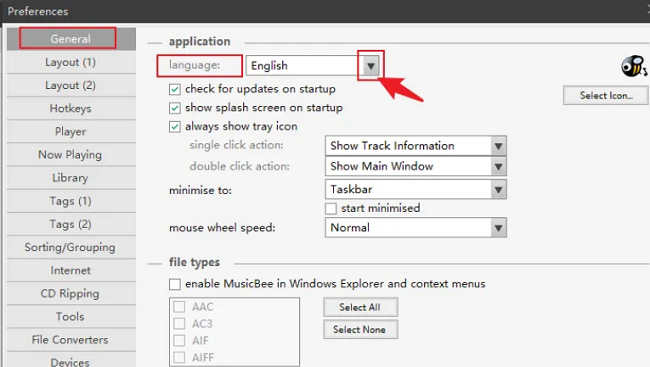
Task: Toggle check for updates on startup
Action: coord(175,89)
